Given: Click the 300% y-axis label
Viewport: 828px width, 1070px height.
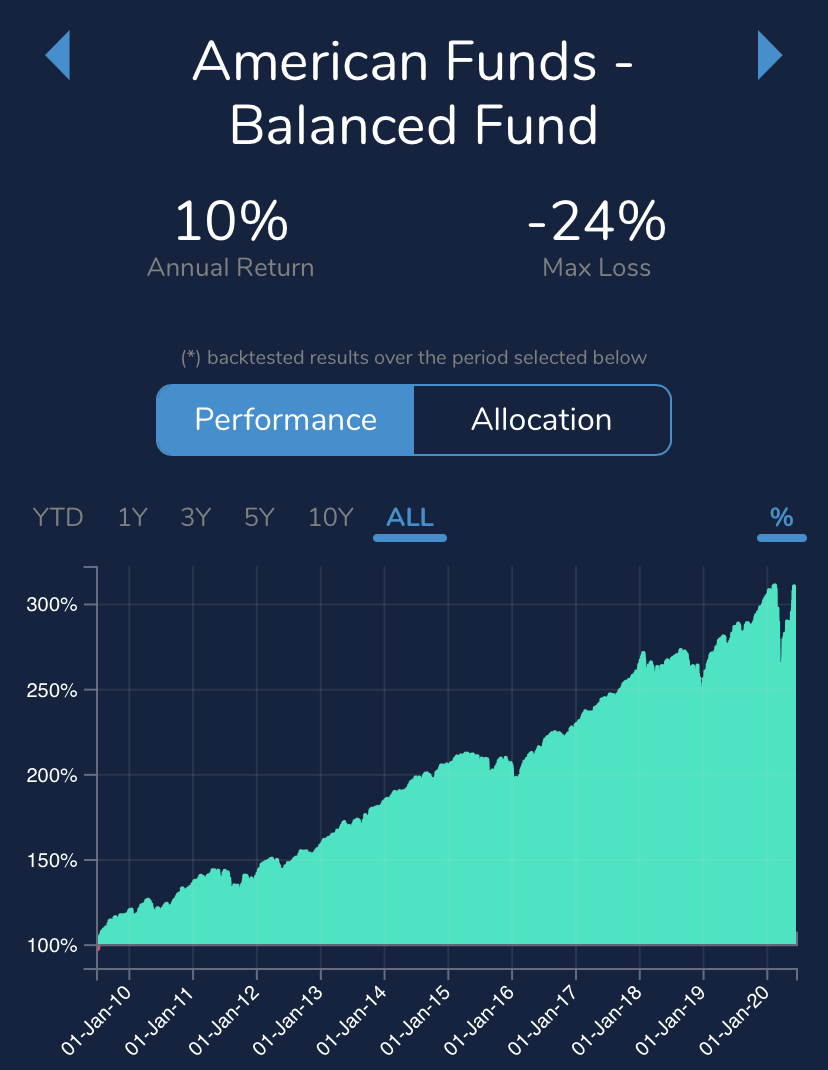Looking at the screenshot, I should click(52, 605).
